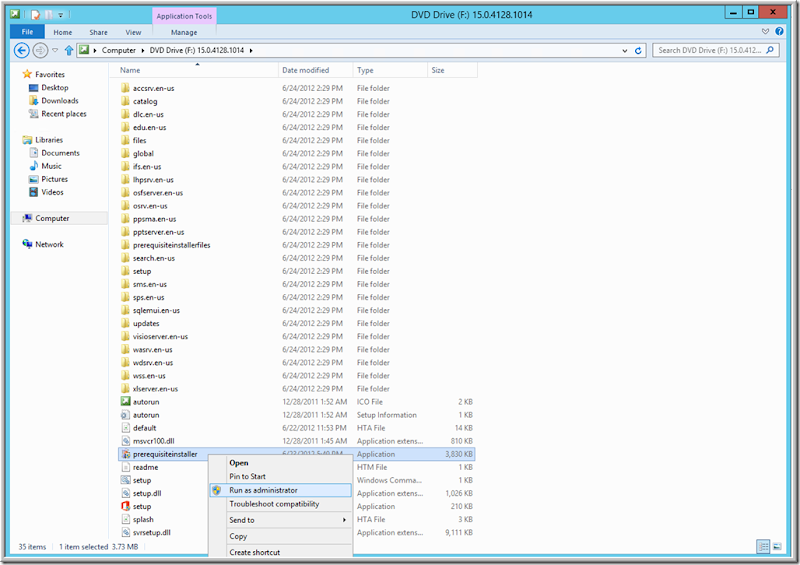
Task: Select the xlserver.en-us folder
Action: coord(155,389)
